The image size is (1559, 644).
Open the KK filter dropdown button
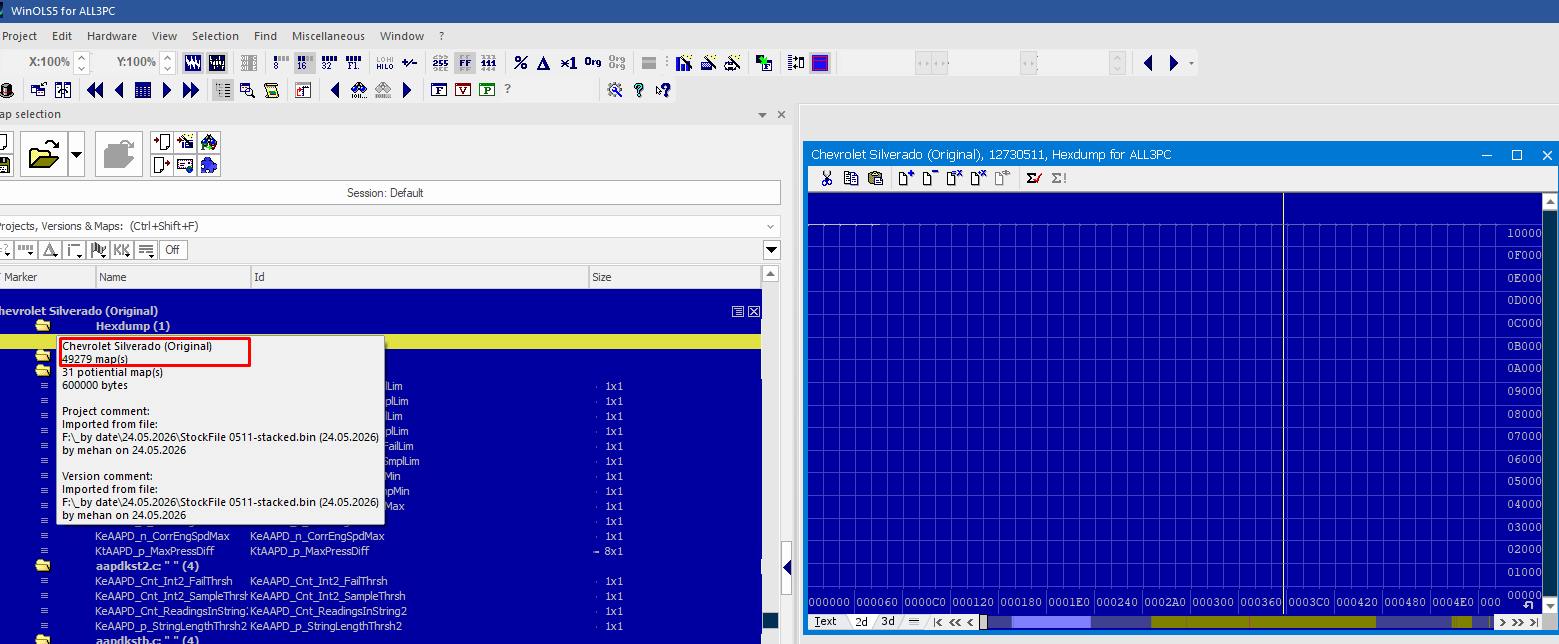pyautogui.click(x=122, y=250)
